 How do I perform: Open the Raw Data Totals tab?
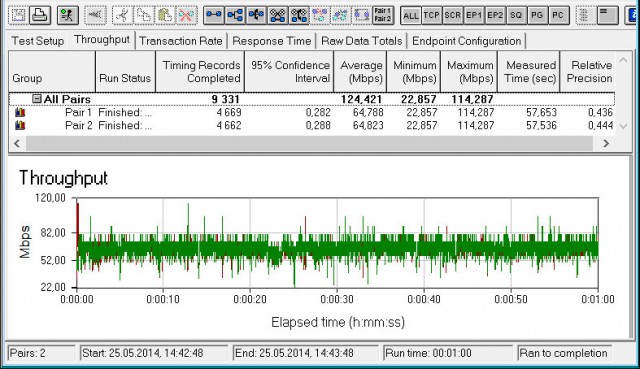[362, 41]
